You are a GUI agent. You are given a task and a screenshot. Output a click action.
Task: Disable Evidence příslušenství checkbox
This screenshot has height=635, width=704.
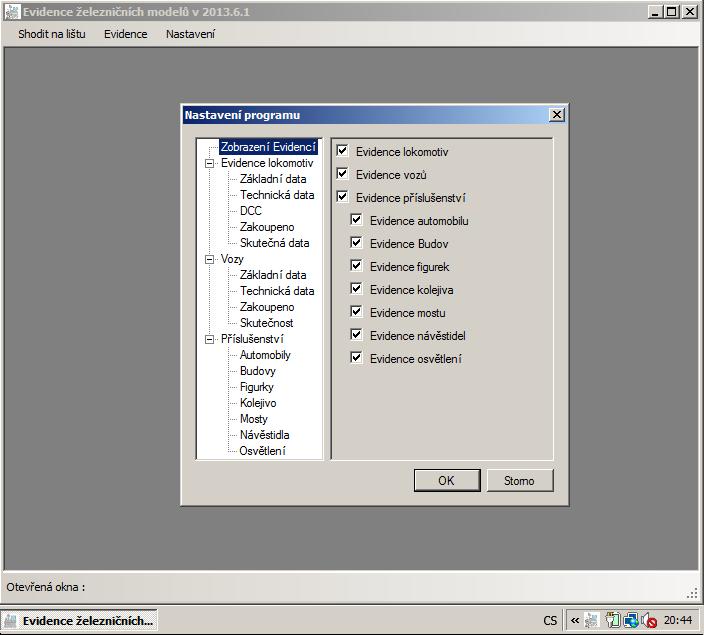coord(343,197)
